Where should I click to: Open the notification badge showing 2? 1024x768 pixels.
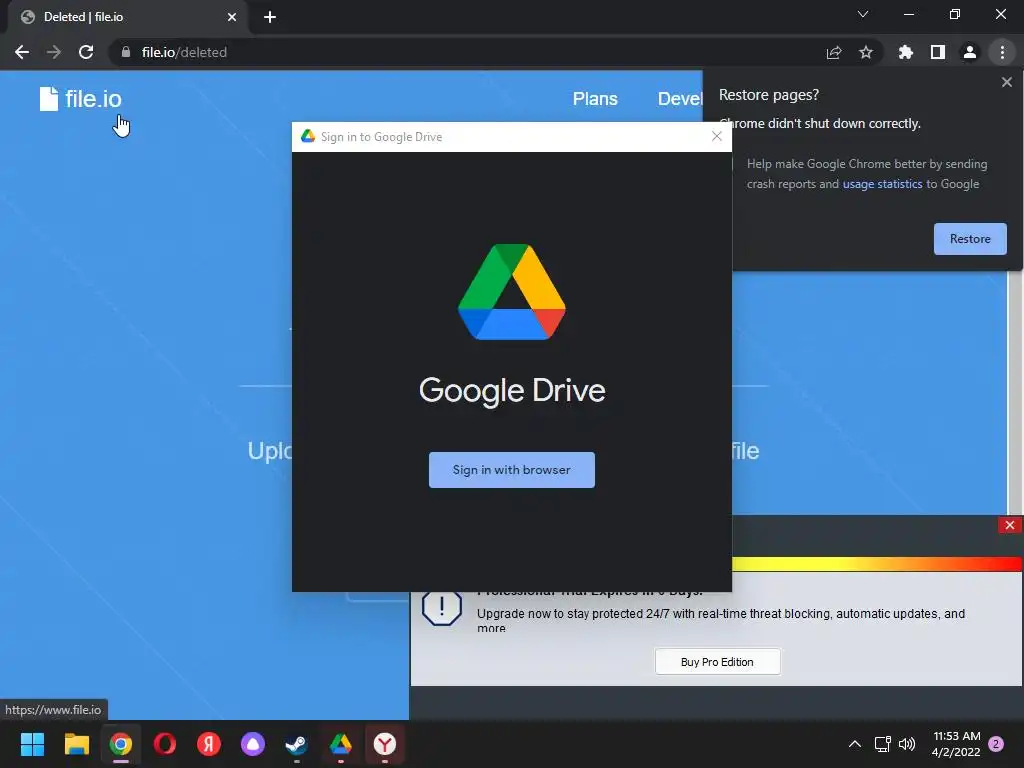(x=996, y=744)
